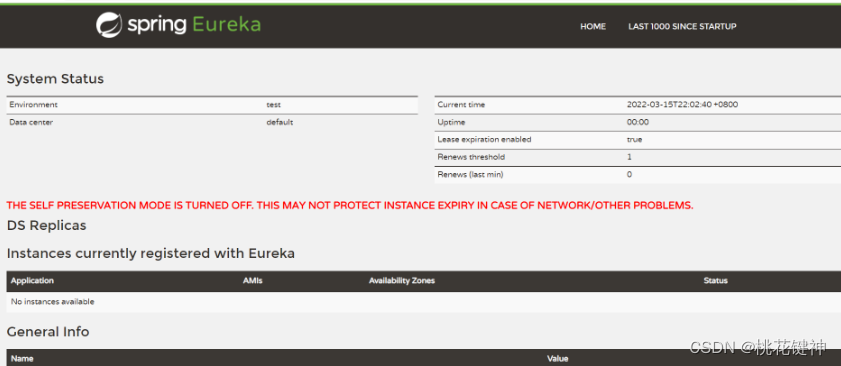This screenshot has height=366, width=841.
Task: Click the Environment value 'test'
Action: click(274, 105)
